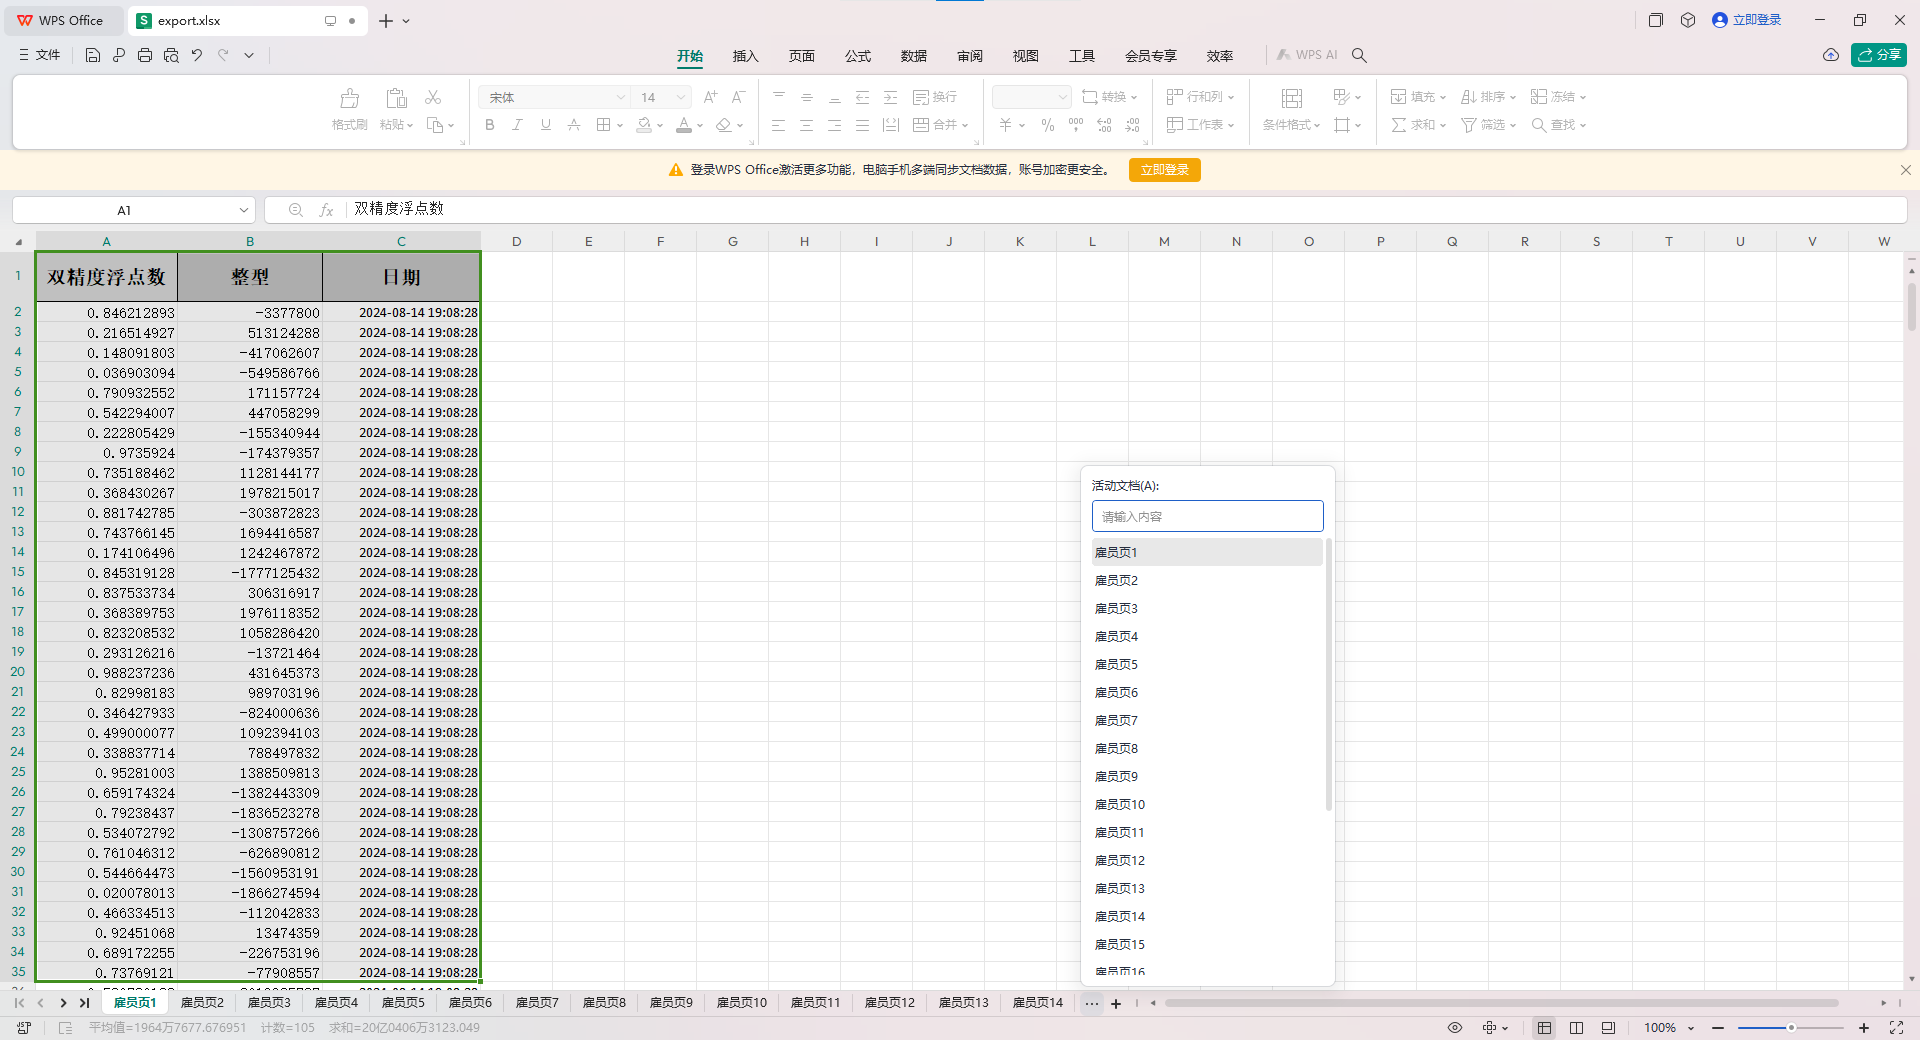Open the 视图 View ribbon tab
The image size is (1920, 1040).
(x=1025, y=56)
